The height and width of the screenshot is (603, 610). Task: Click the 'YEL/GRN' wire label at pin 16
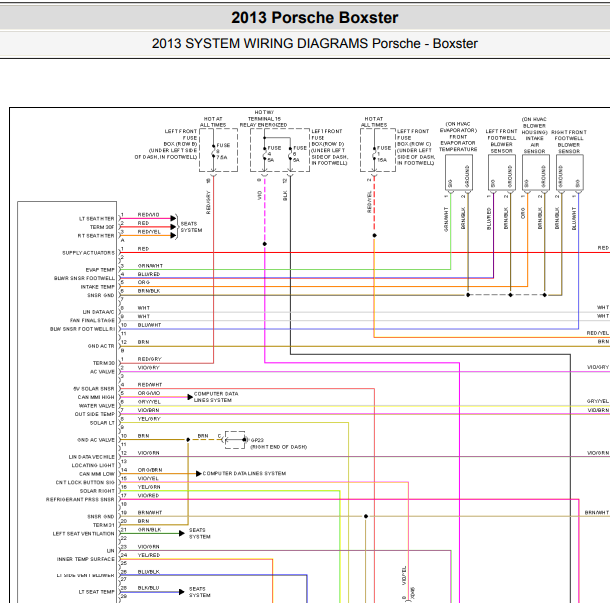click(149, 487)
